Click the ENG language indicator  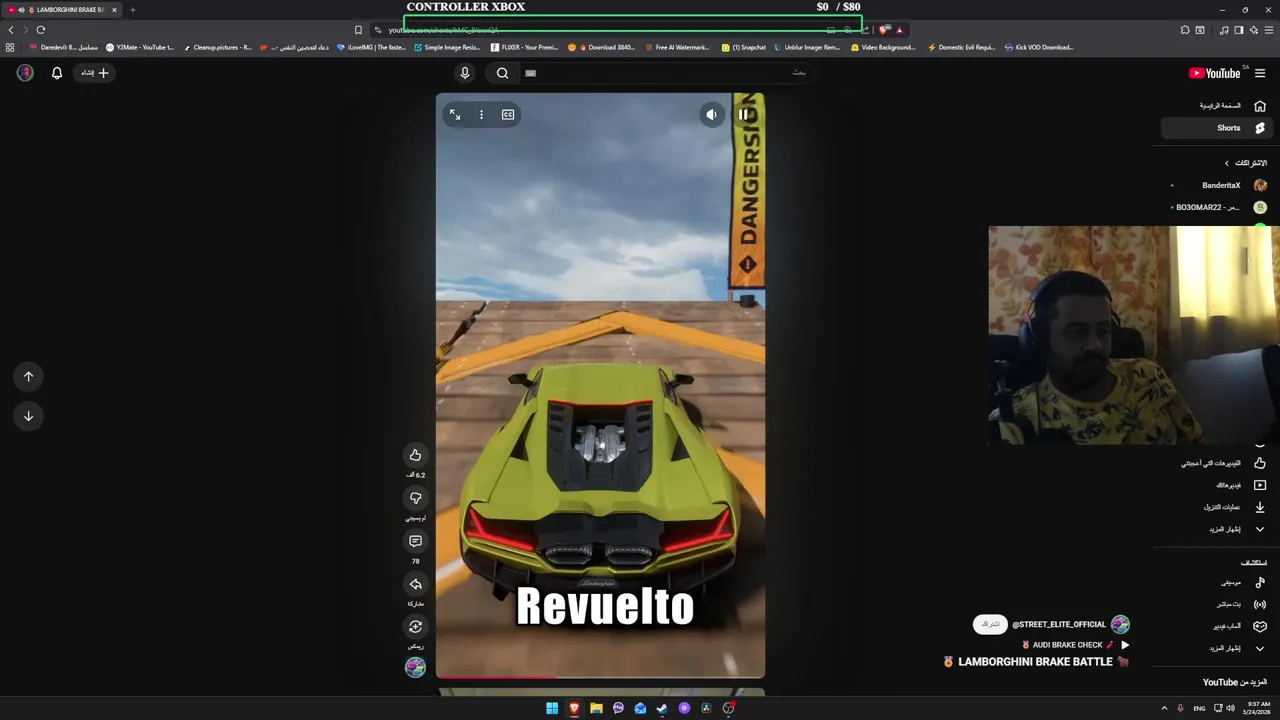tap(1199, 708)
